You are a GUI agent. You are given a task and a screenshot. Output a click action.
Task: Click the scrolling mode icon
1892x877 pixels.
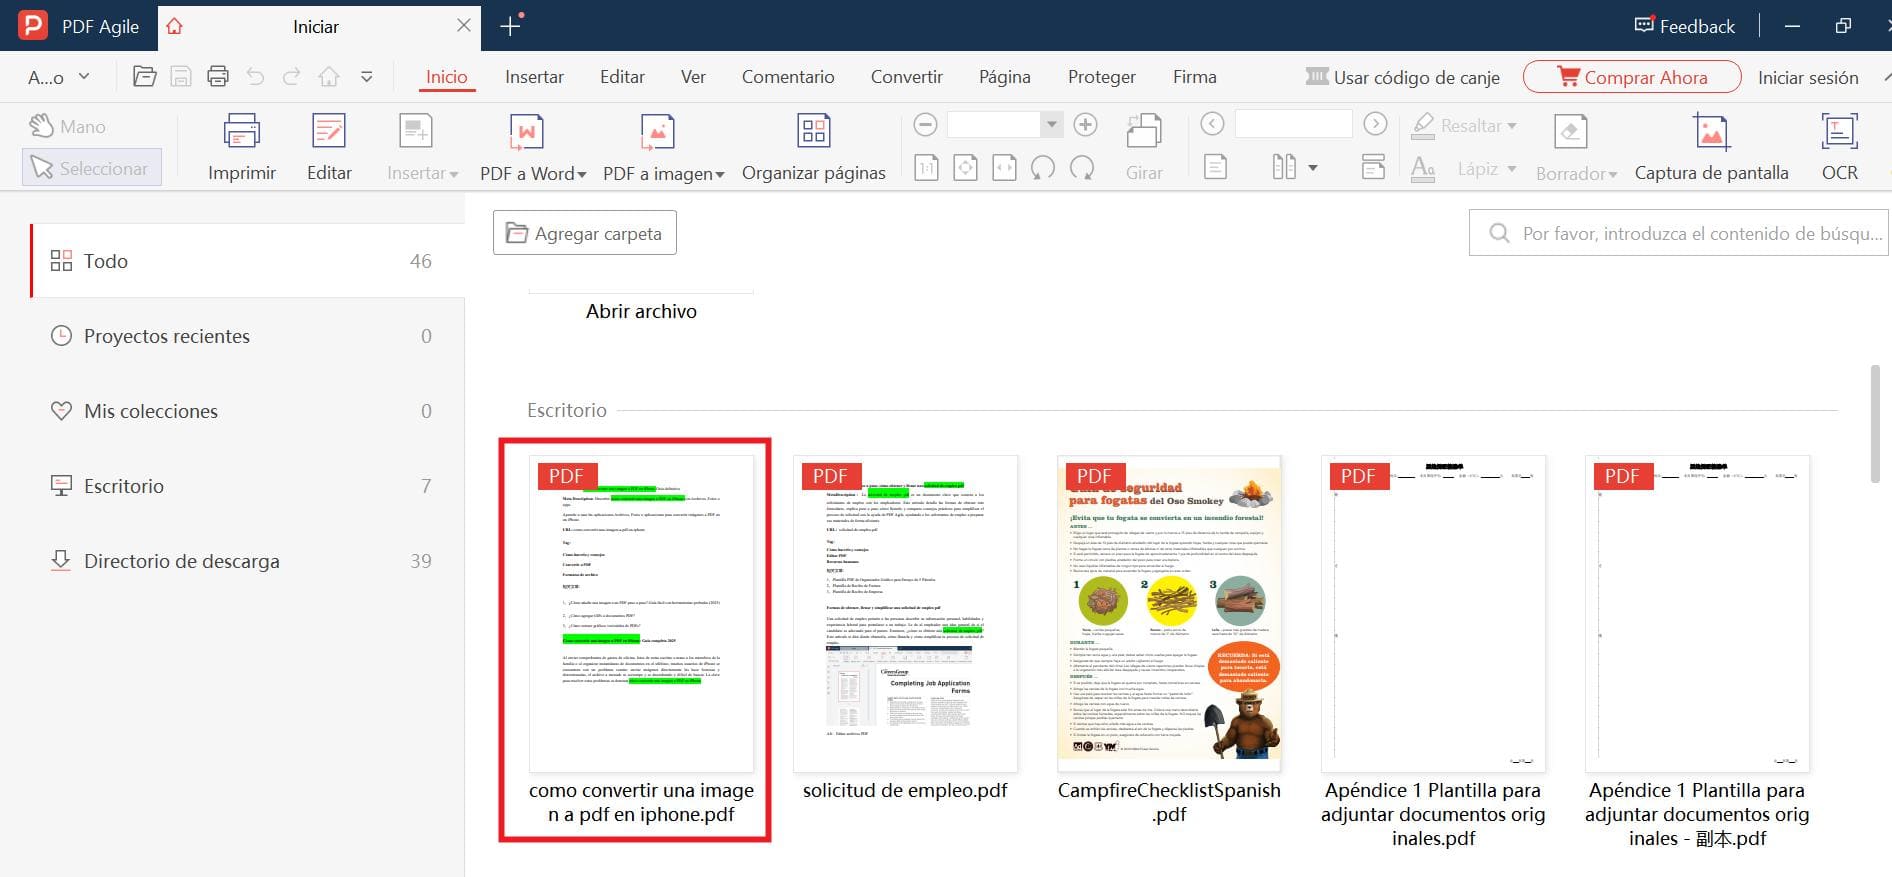coord(1374,167)
